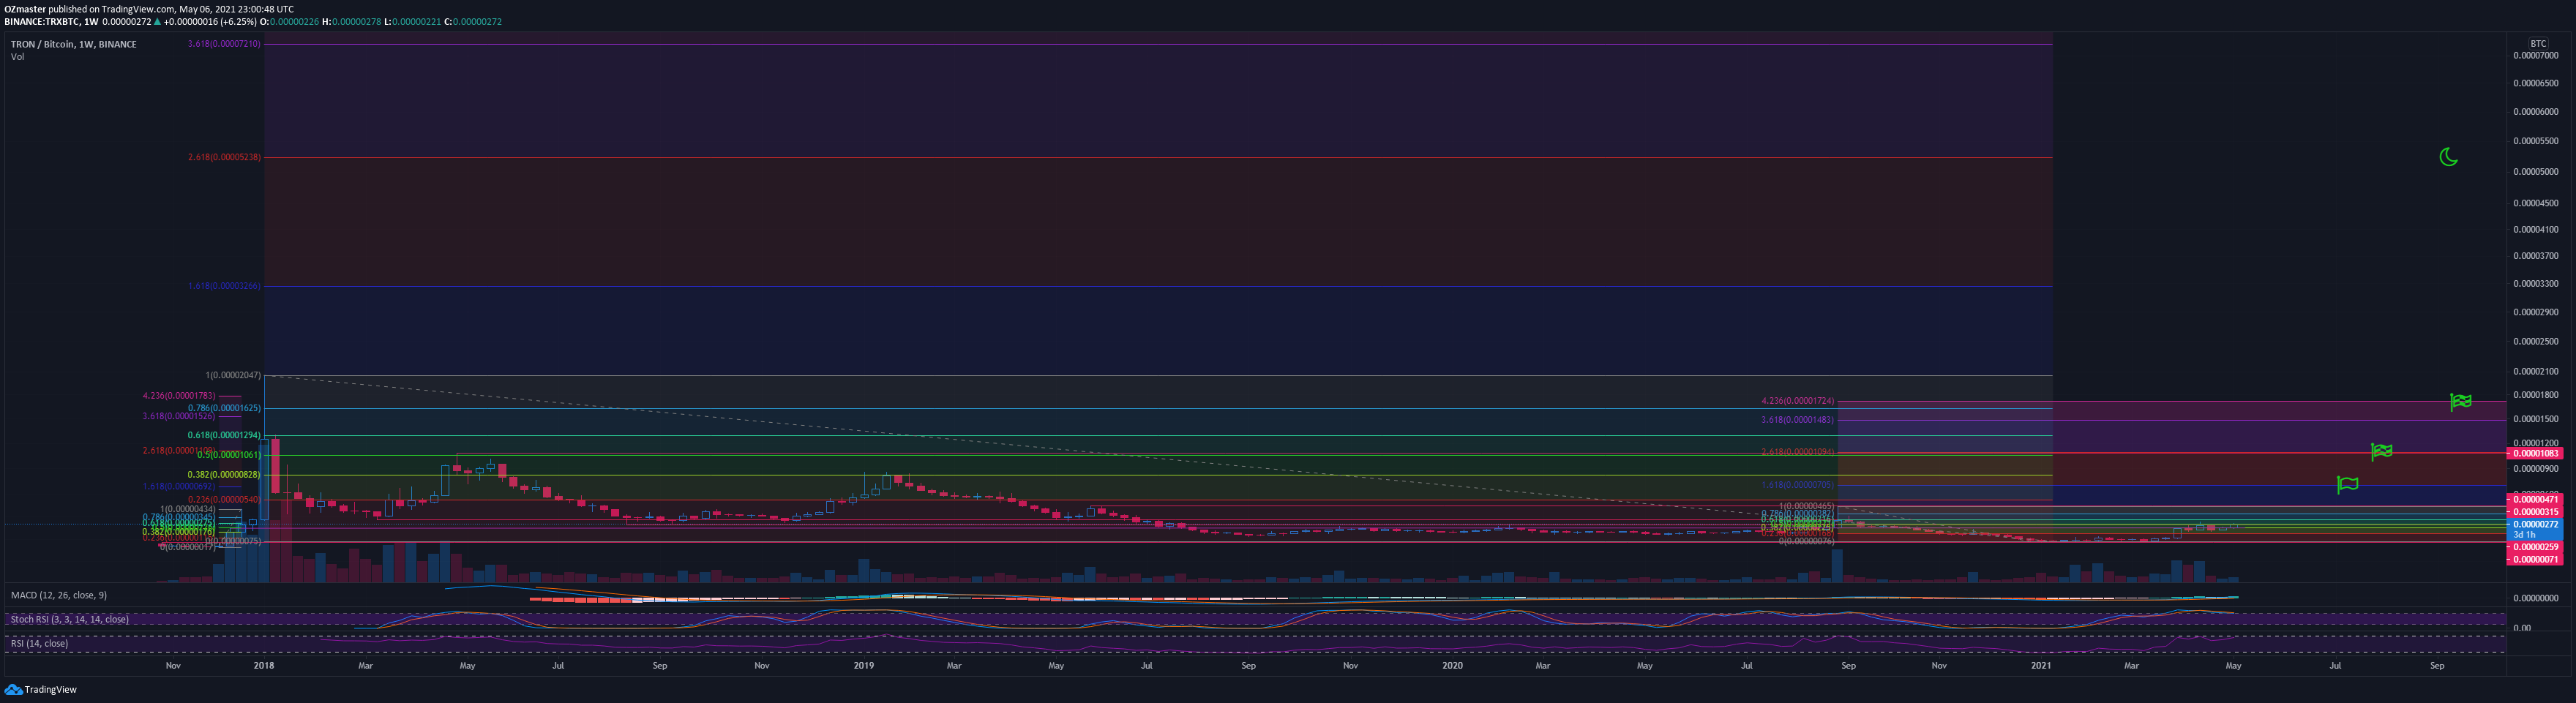
Task: Click the 2019 label on the time axis
Action: [x=864, y=665]
